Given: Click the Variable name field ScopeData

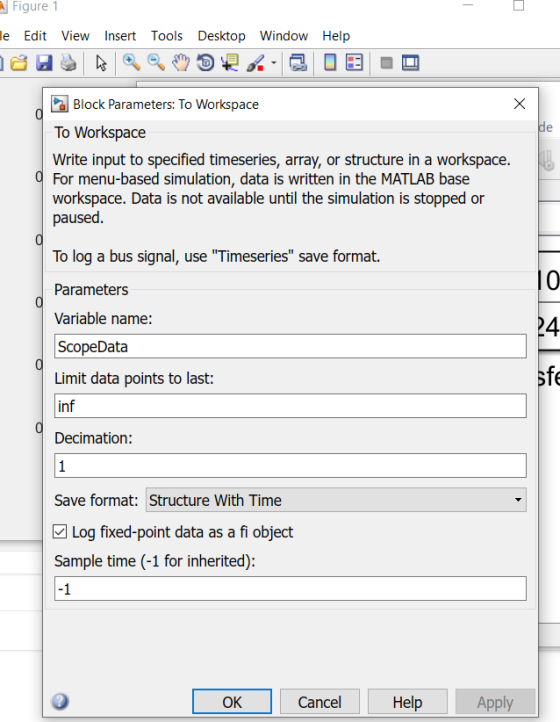Looking at the screenshot, I should pyautogui.click(x=290, y=346).
